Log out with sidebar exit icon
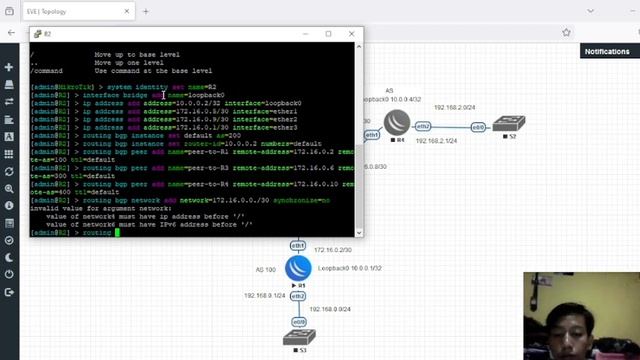The image size is (640, 360). 9,292
